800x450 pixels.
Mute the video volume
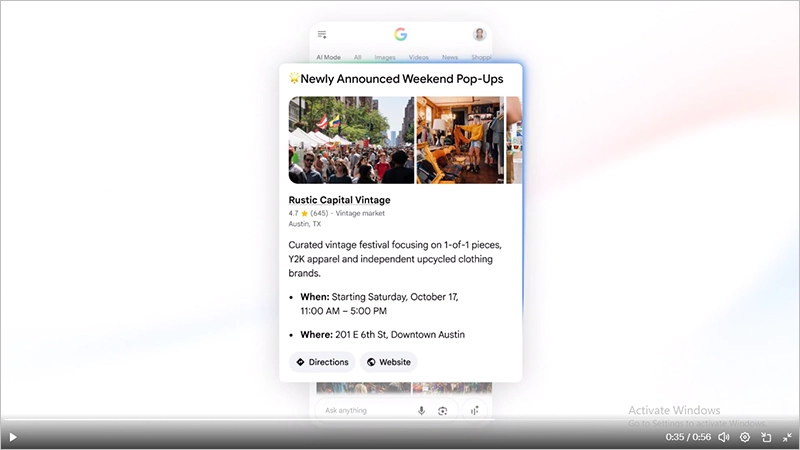[x=724, y=437]
